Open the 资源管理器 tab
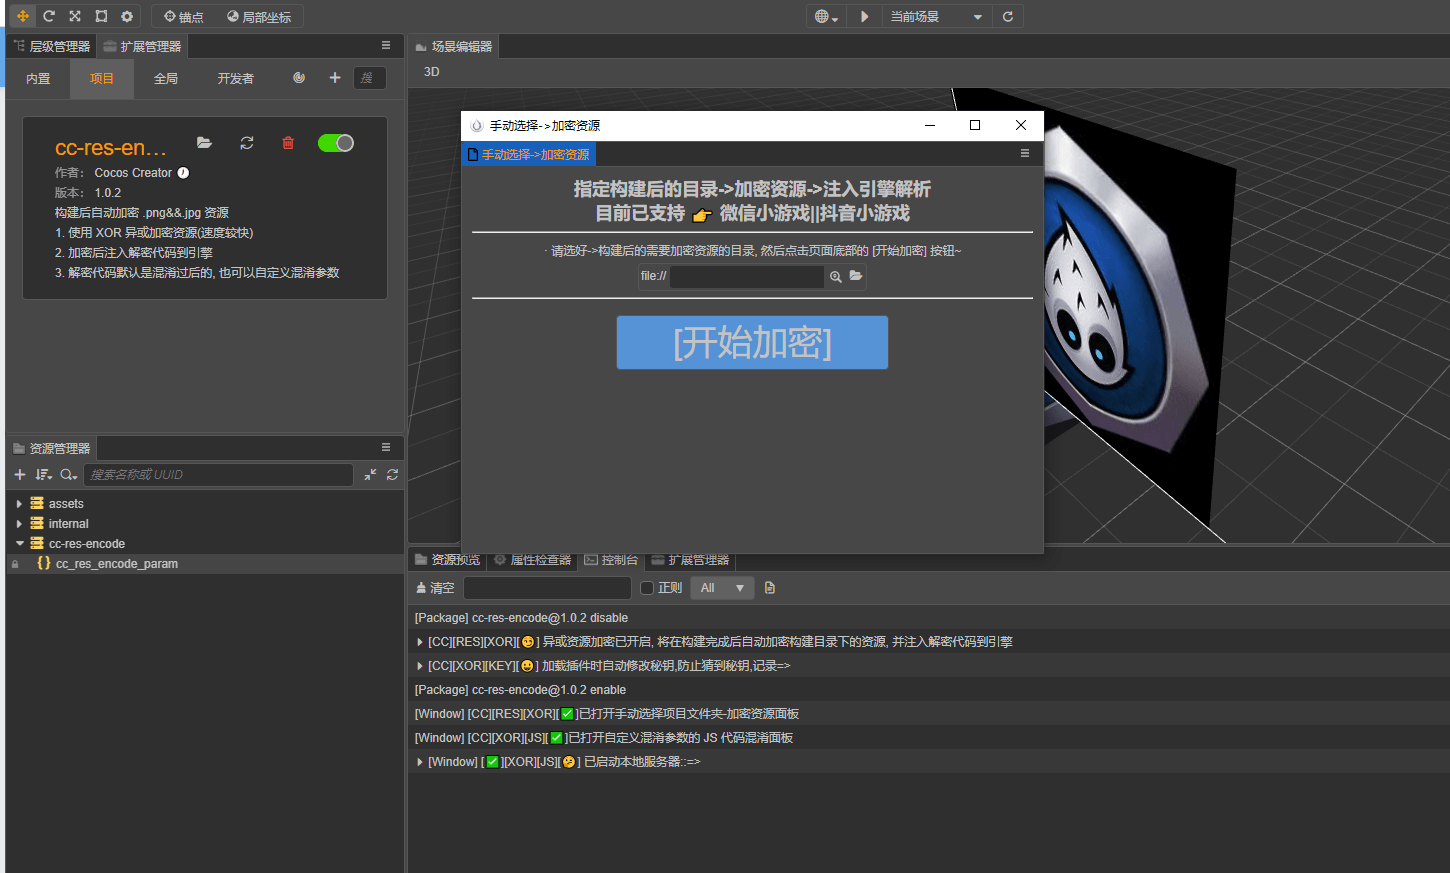The image size is (1450, 873). point(51,448)
